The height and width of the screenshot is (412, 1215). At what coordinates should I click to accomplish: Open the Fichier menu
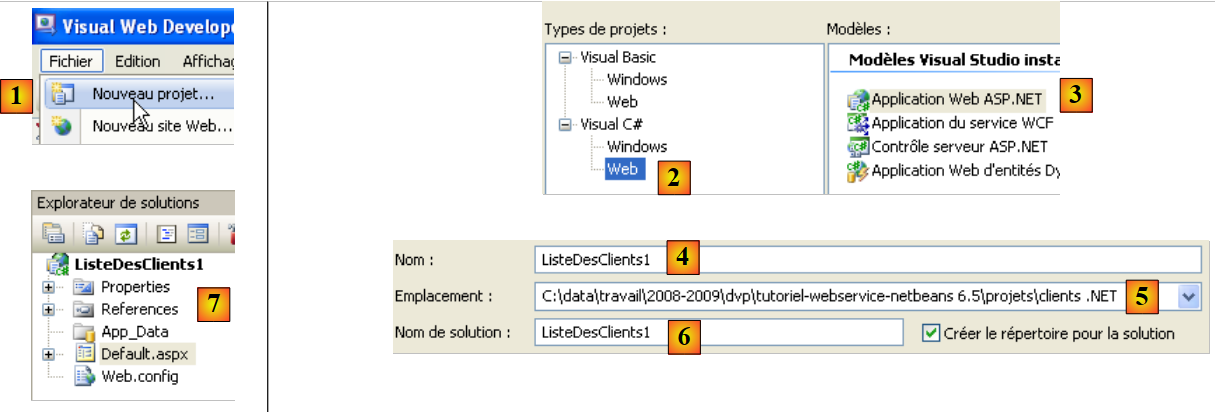tap(70, 61)
